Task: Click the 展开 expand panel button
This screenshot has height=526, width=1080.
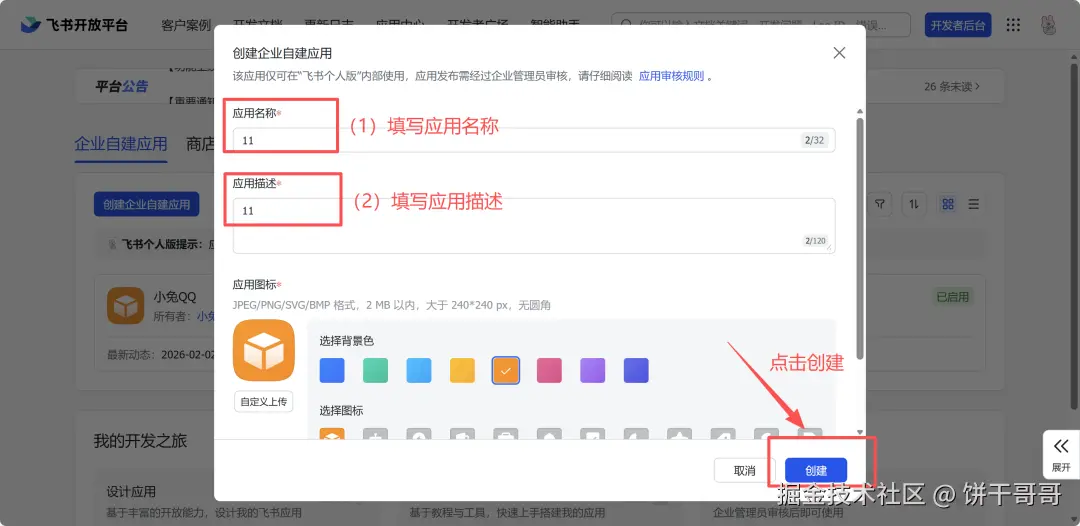Action: [1061, 454]
